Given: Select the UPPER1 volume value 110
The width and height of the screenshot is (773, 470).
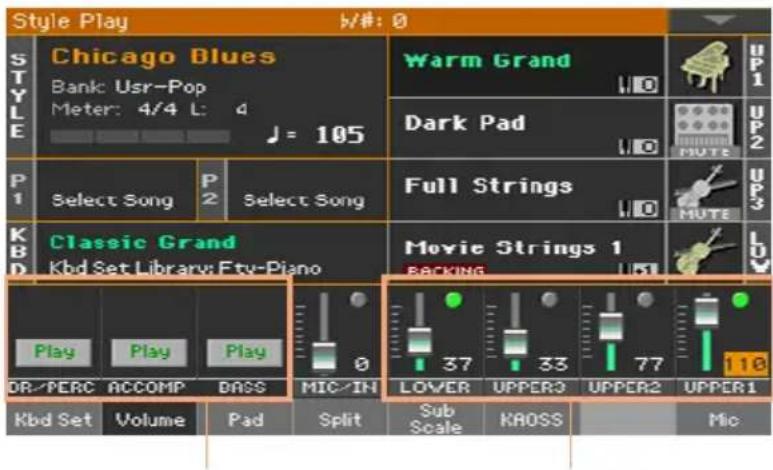Looking at the screenshot, I should tap(745, 364).
